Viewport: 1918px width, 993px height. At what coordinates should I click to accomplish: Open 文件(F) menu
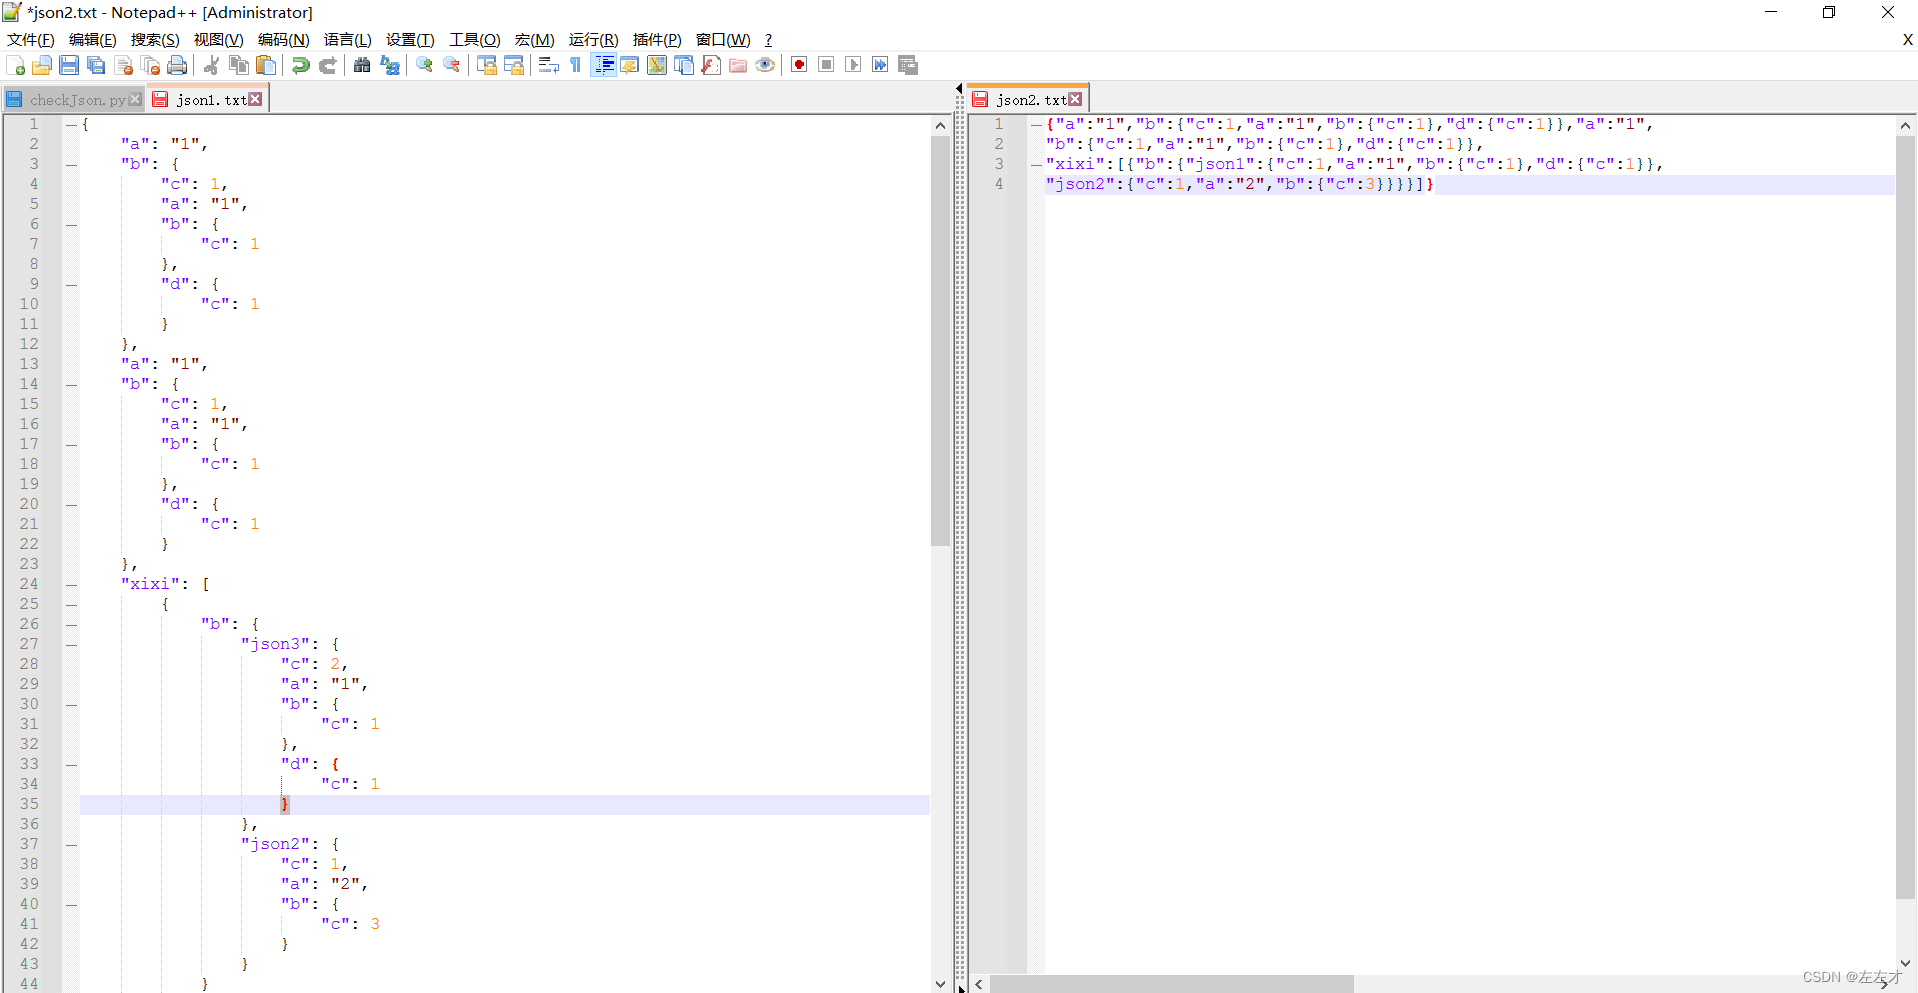31,40
